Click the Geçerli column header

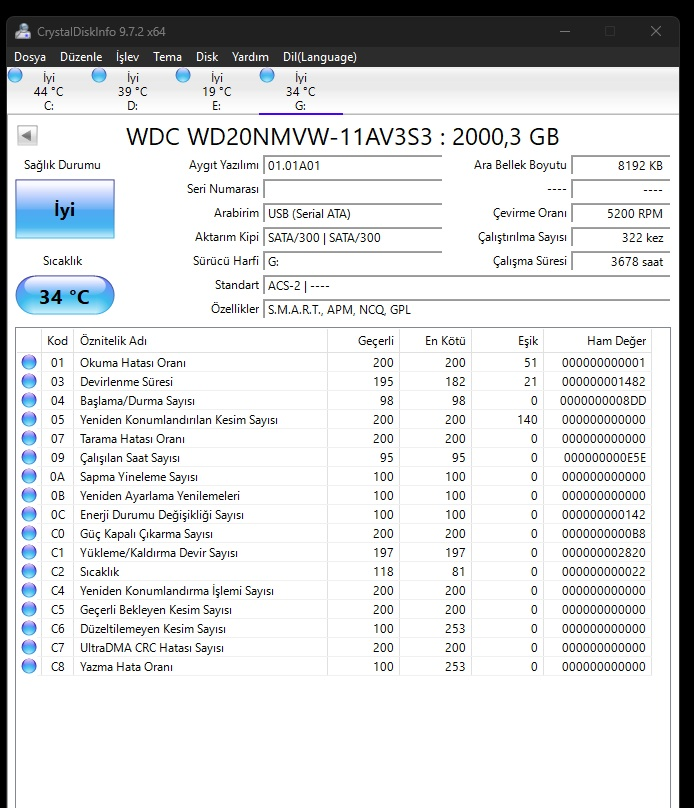point(364,341)
